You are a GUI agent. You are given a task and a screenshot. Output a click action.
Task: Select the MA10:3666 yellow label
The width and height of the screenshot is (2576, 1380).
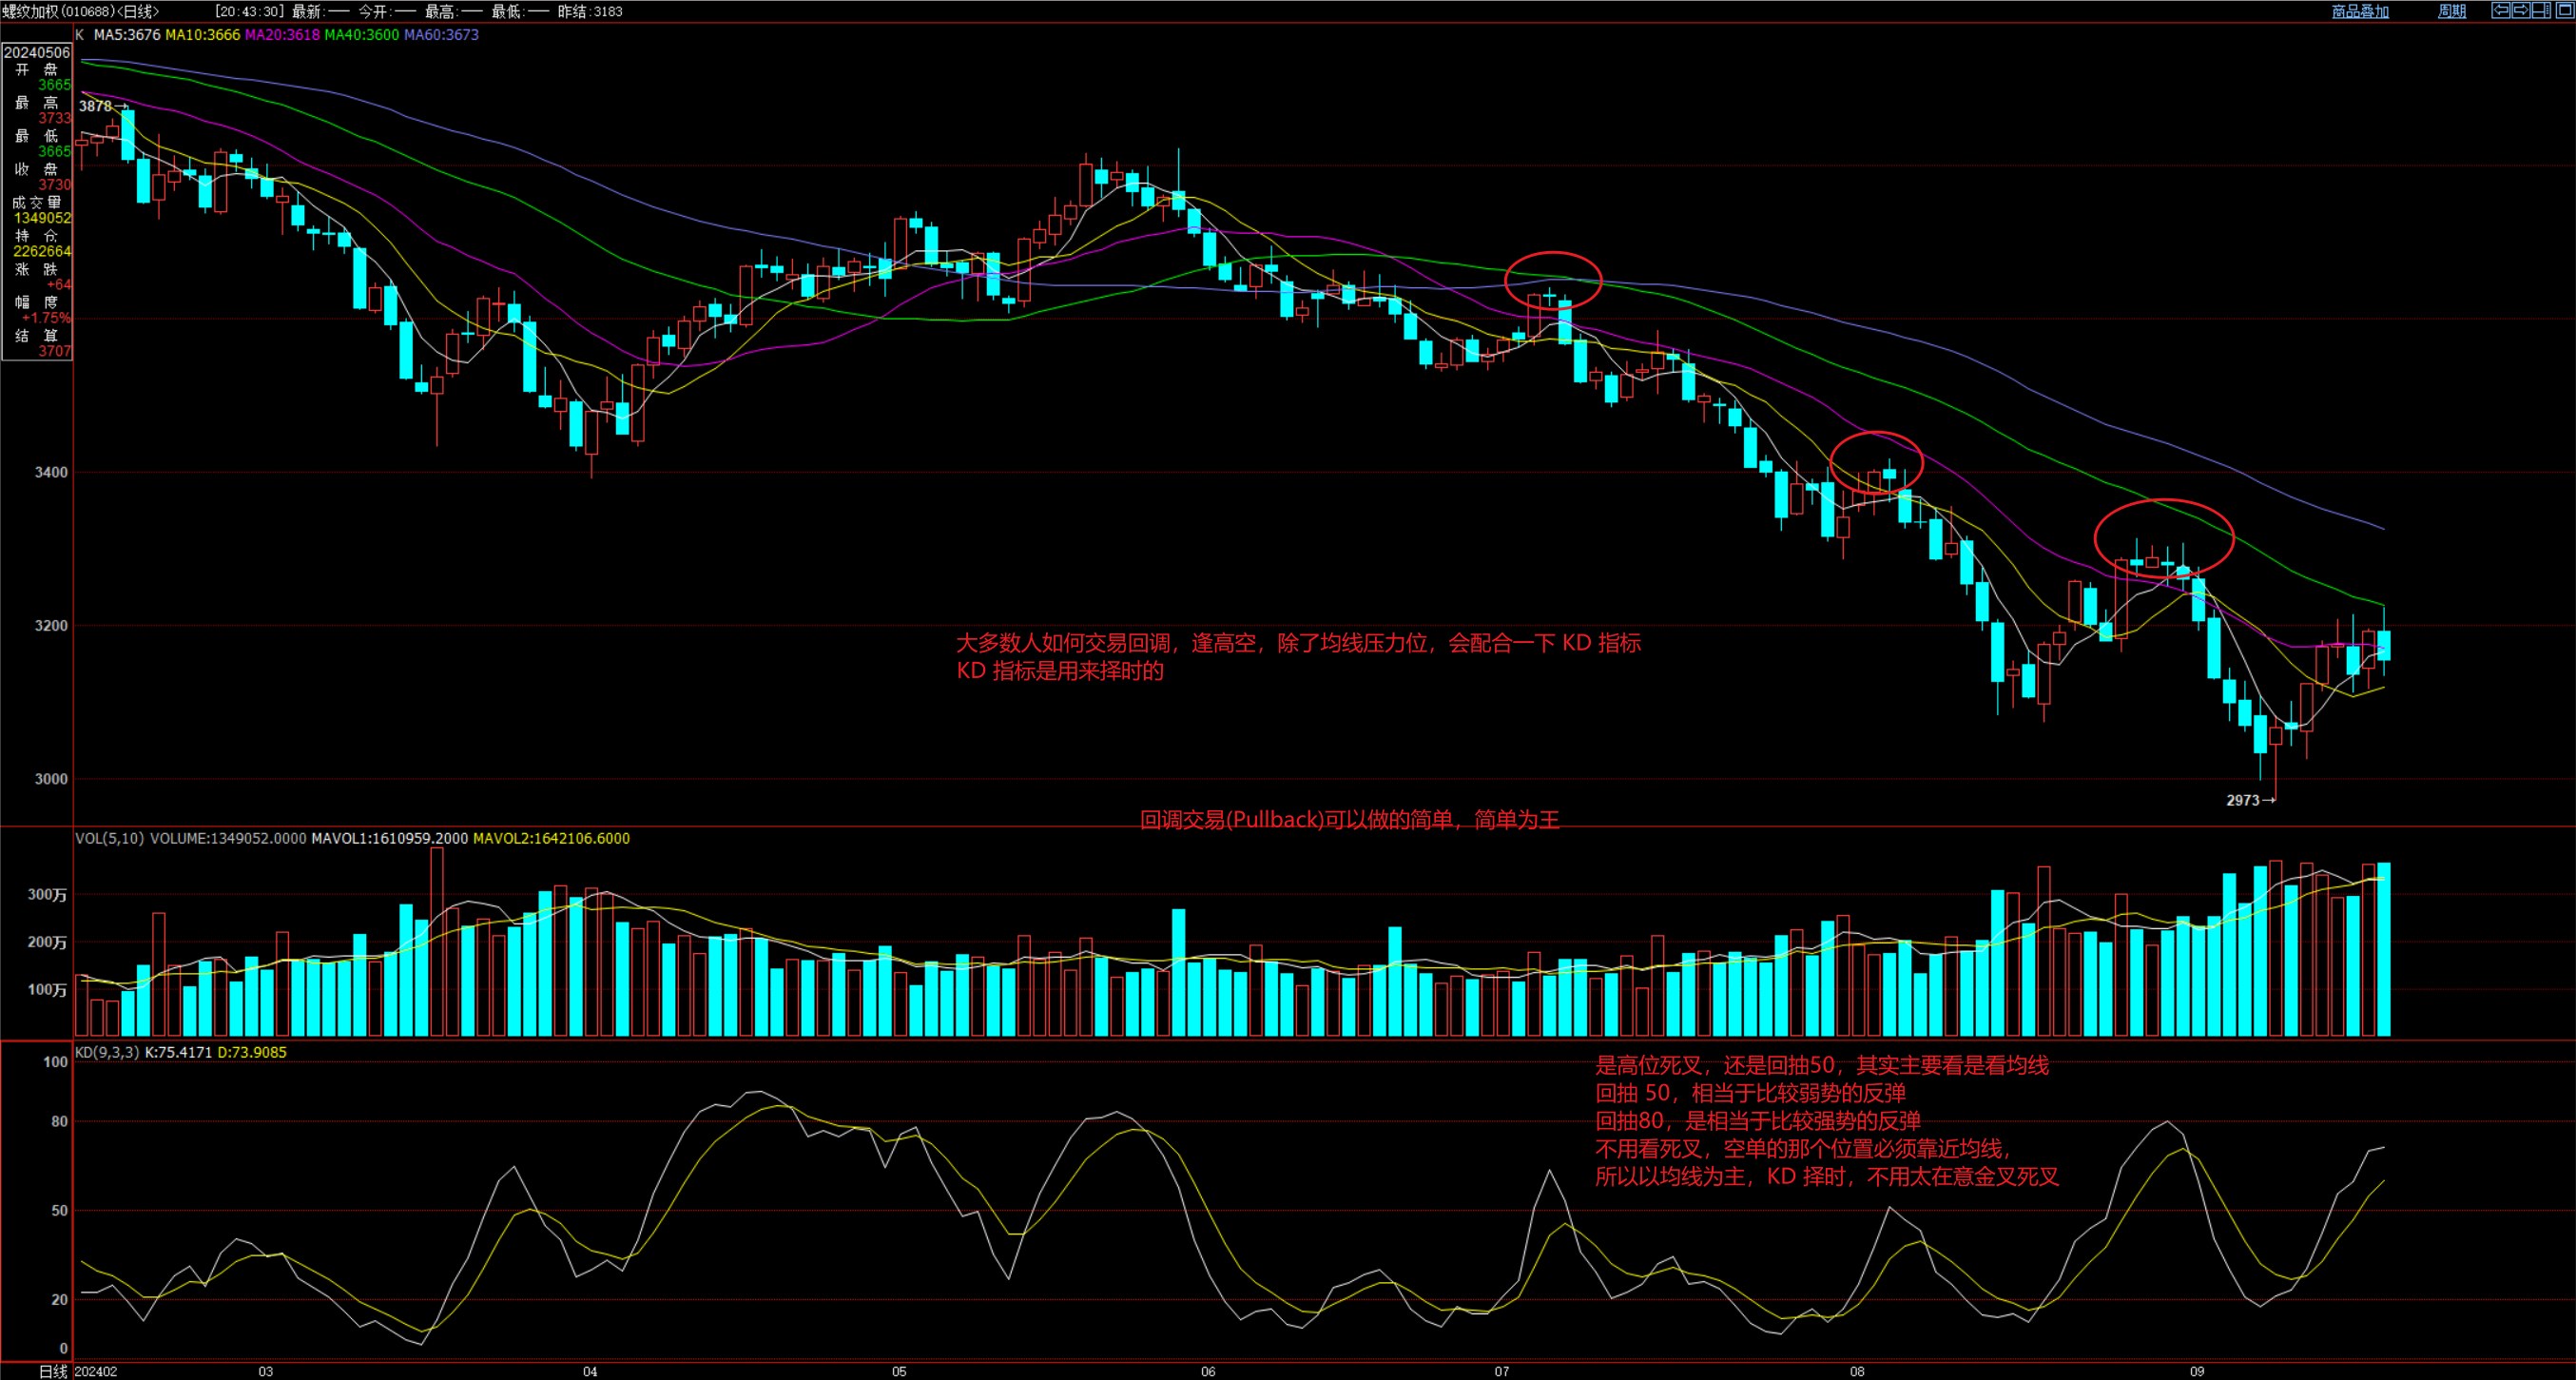coord(202,35)
